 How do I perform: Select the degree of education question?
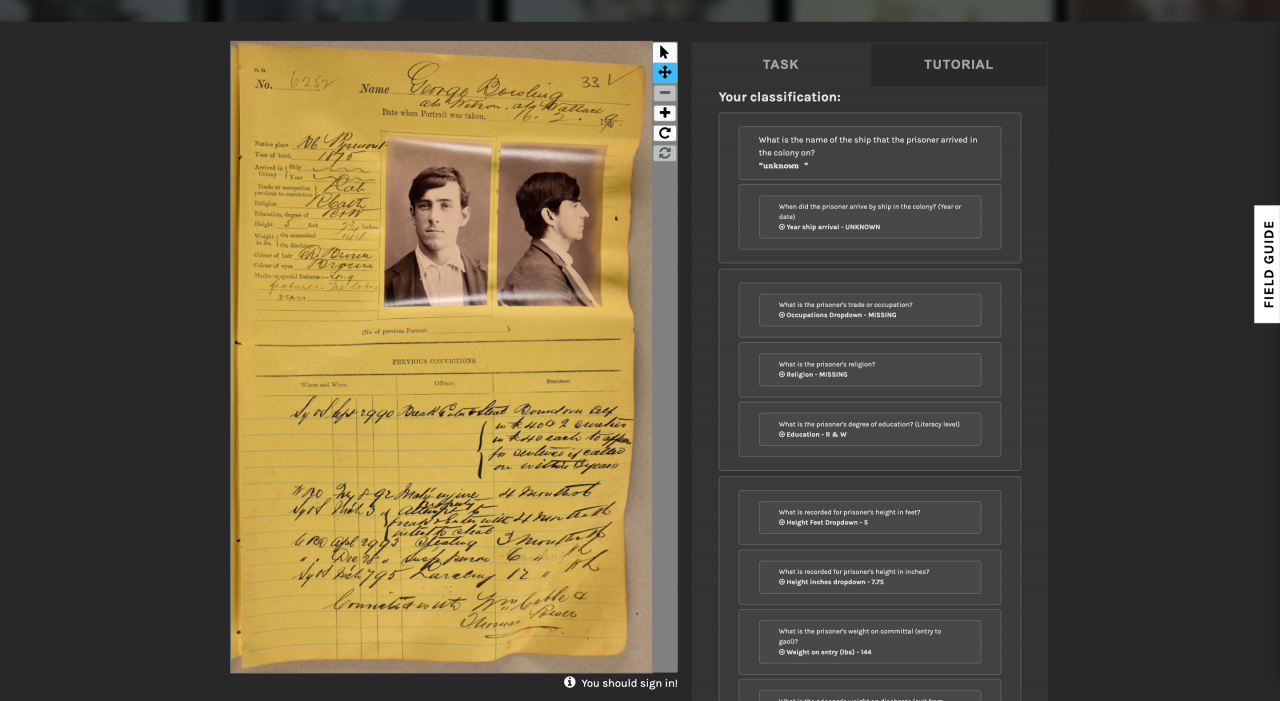(869, 424)
